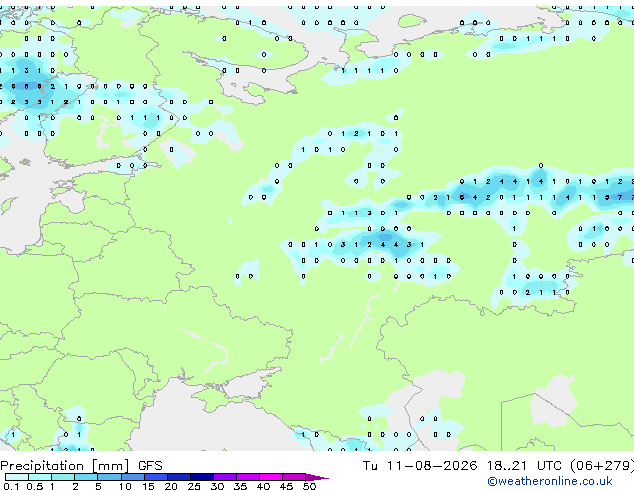Pick the legend swatch between 20 and 25
This screenshot has width=634, height=490.
tap(179, 477)
